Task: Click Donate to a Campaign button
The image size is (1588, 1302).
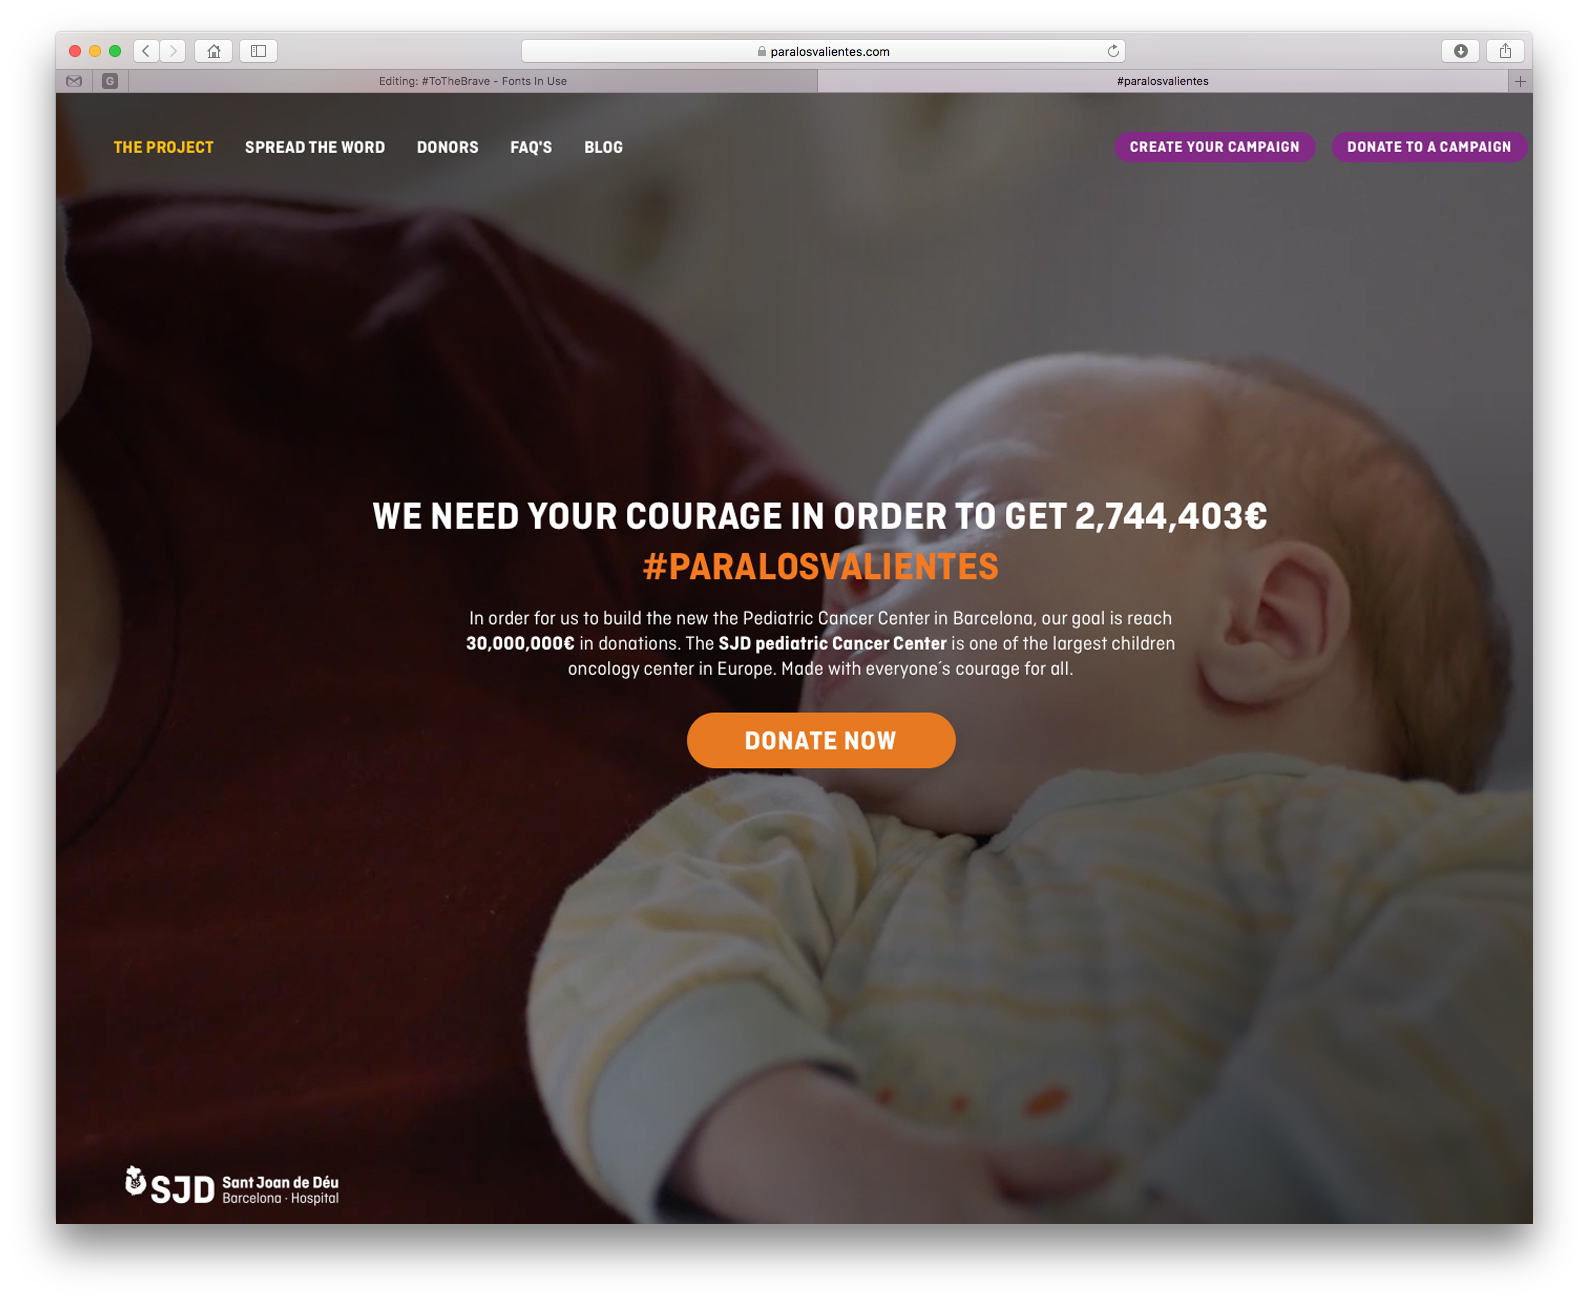Action: coord(1429,147)
